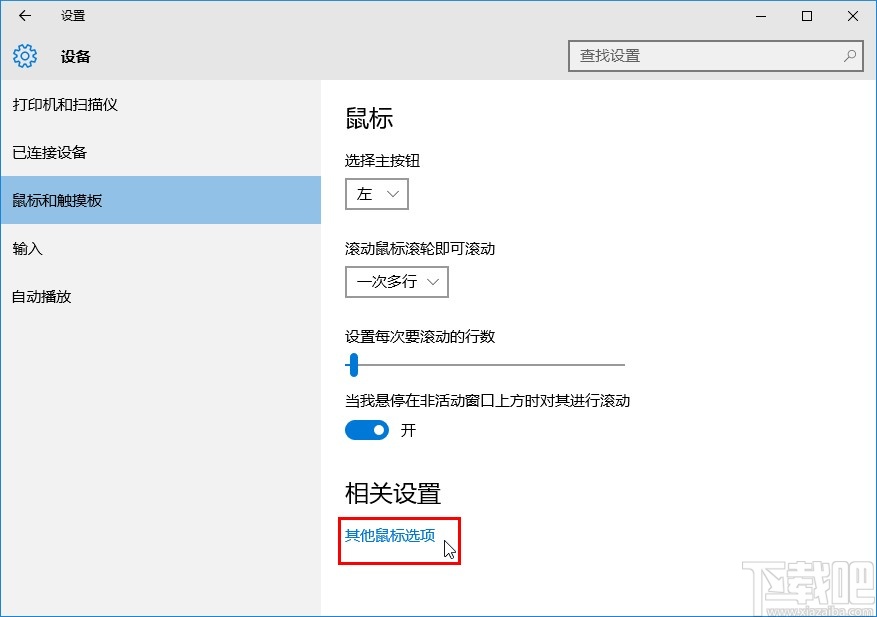Expand the scroll wheel dropdown showing 一次多行

click(396, 282)
